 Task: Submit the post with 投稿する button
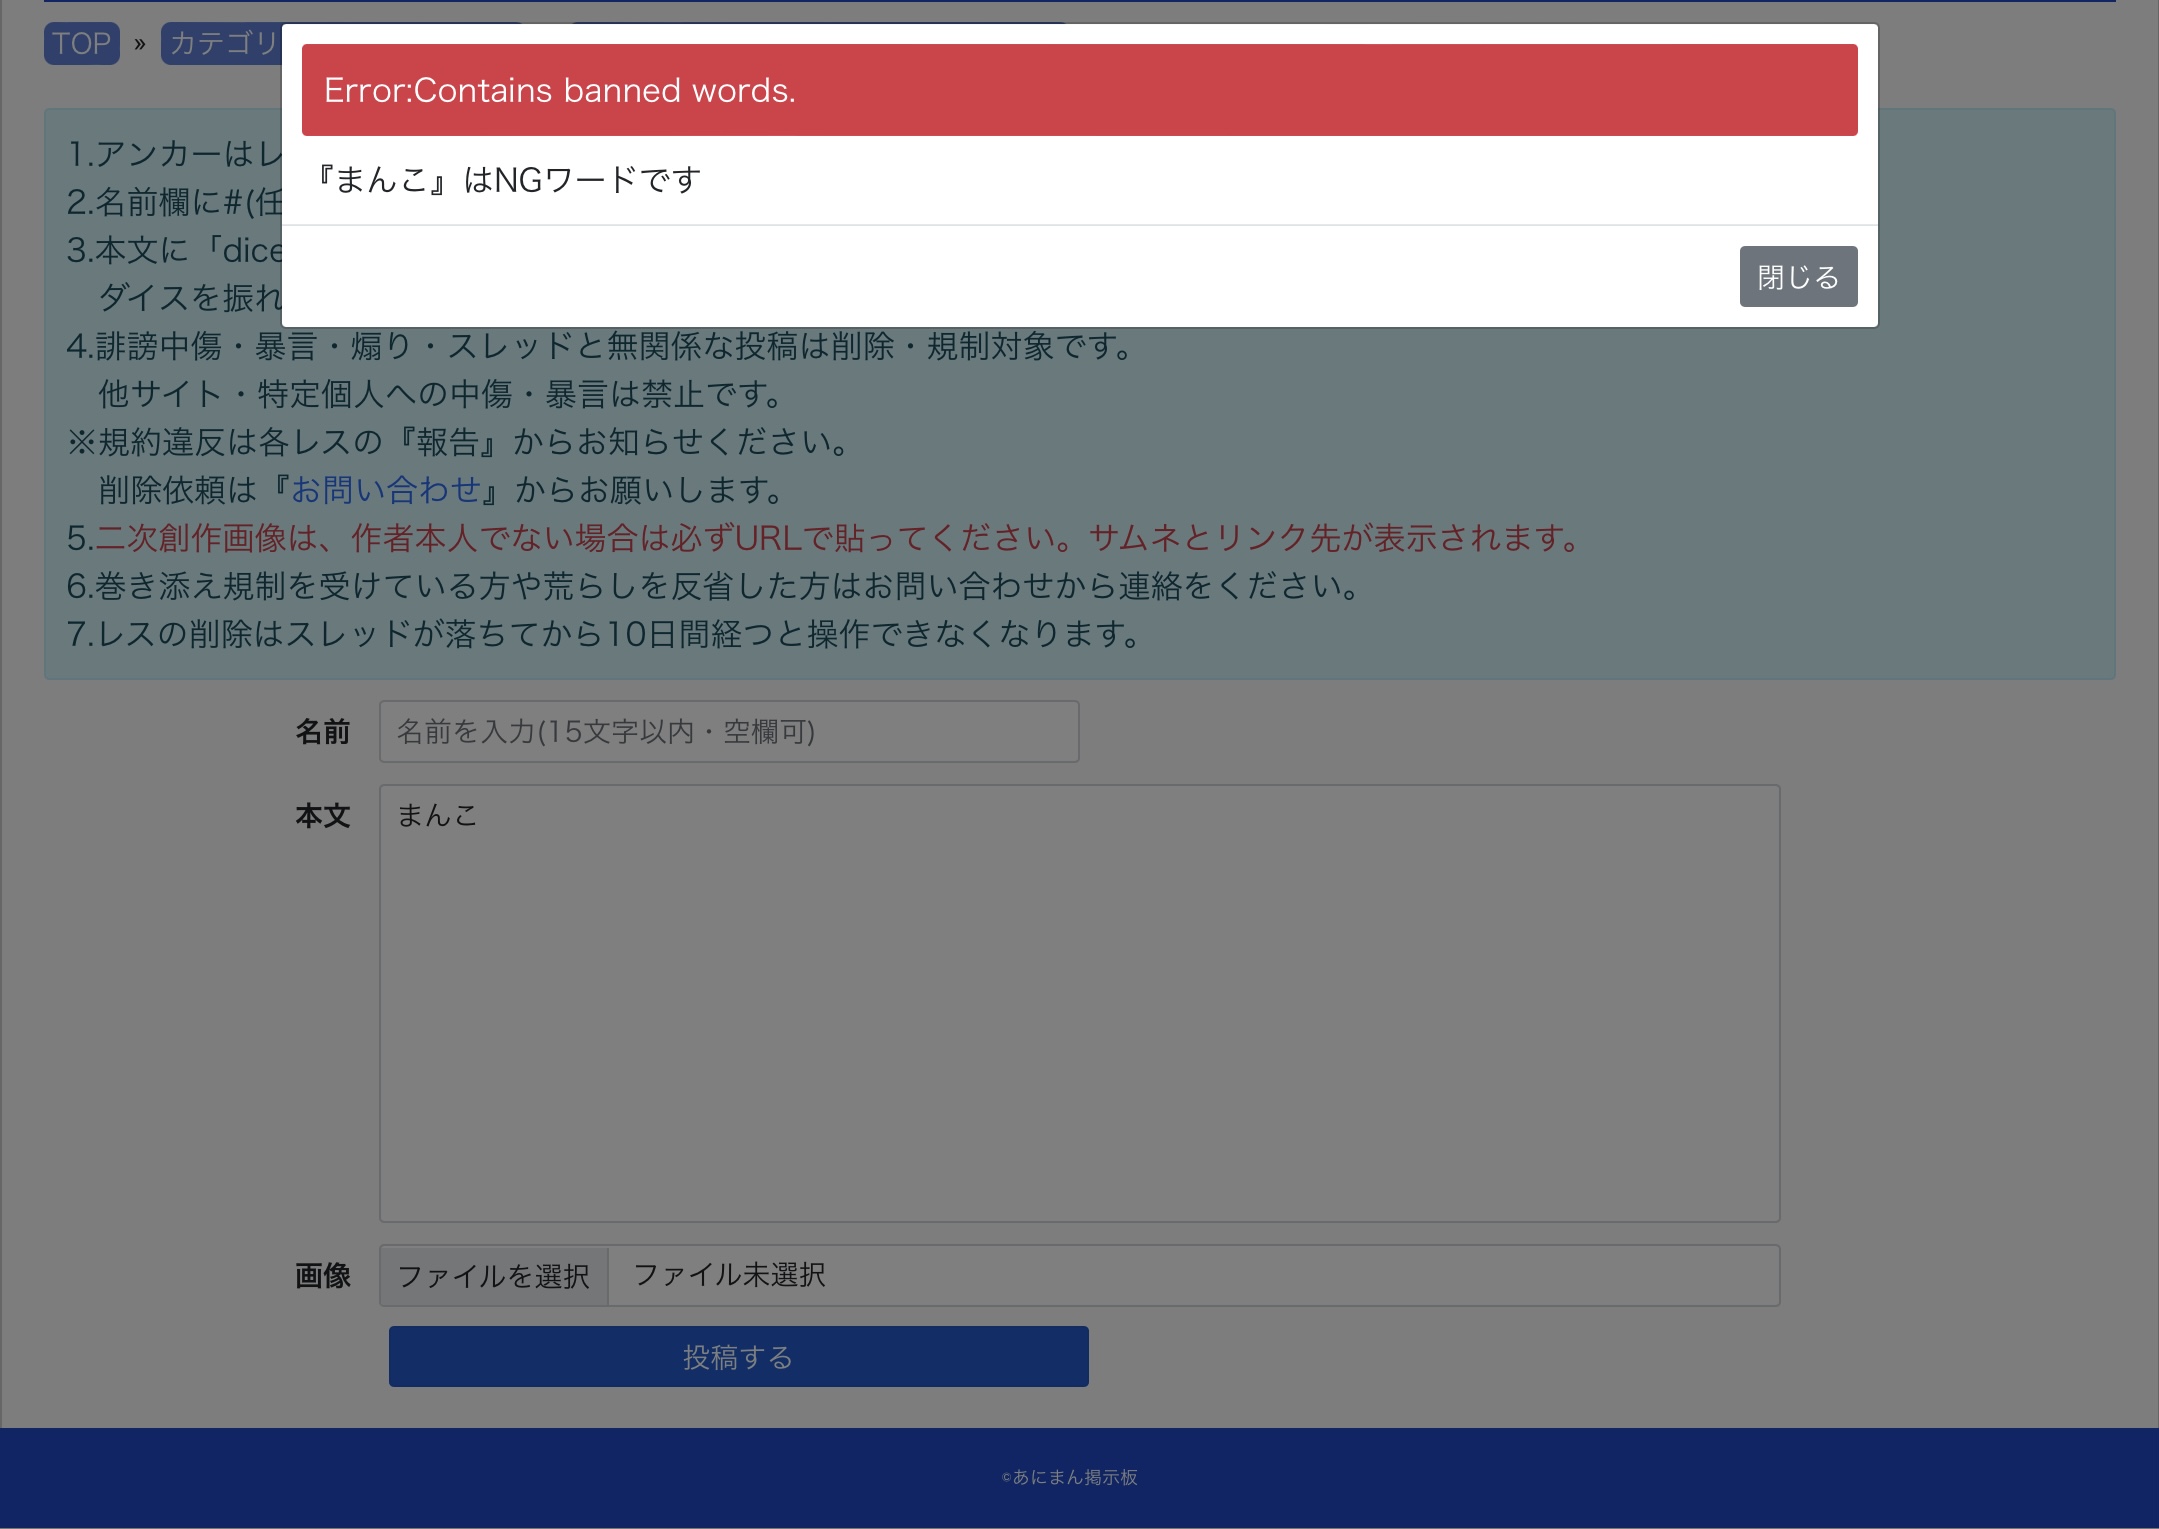(x=738, y=1357)
